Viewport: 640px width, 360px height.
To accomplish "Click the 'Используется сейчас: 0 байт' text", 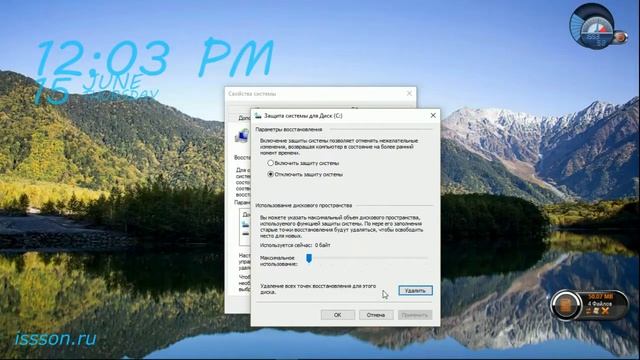I will coord(295,245).
